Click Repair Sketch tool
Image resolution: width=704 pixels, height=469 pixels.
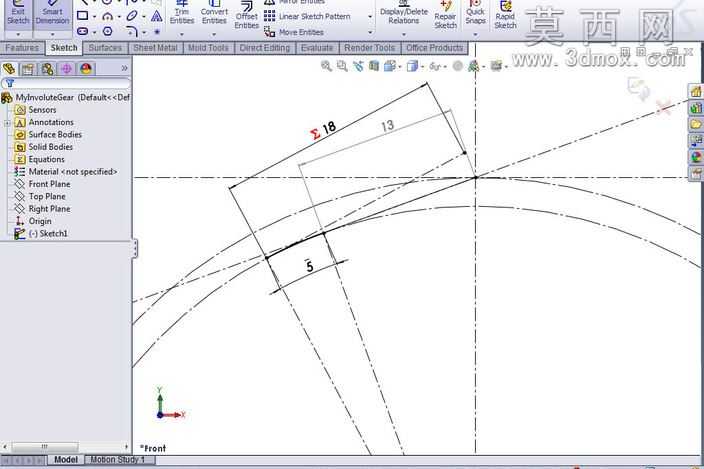(x=445, y=16)
